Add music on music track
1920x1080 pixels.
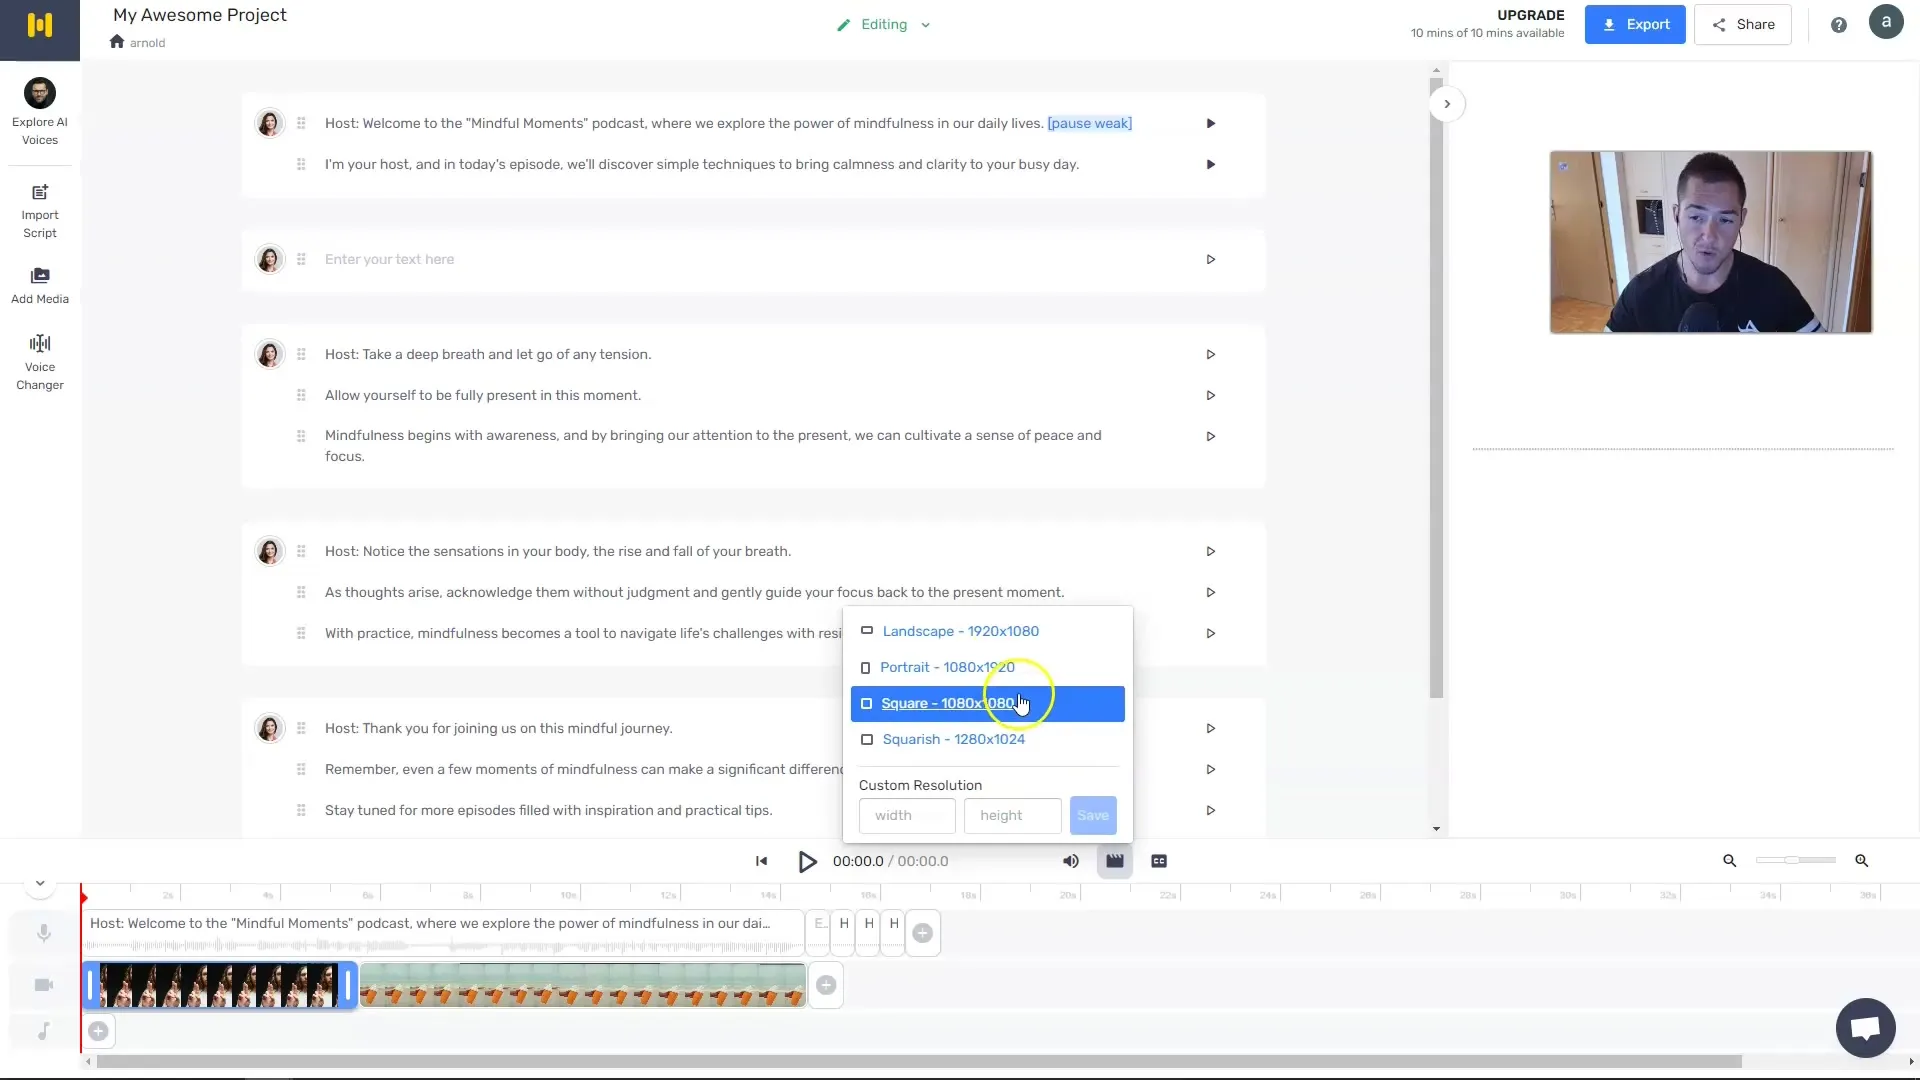coord(98,1031)
